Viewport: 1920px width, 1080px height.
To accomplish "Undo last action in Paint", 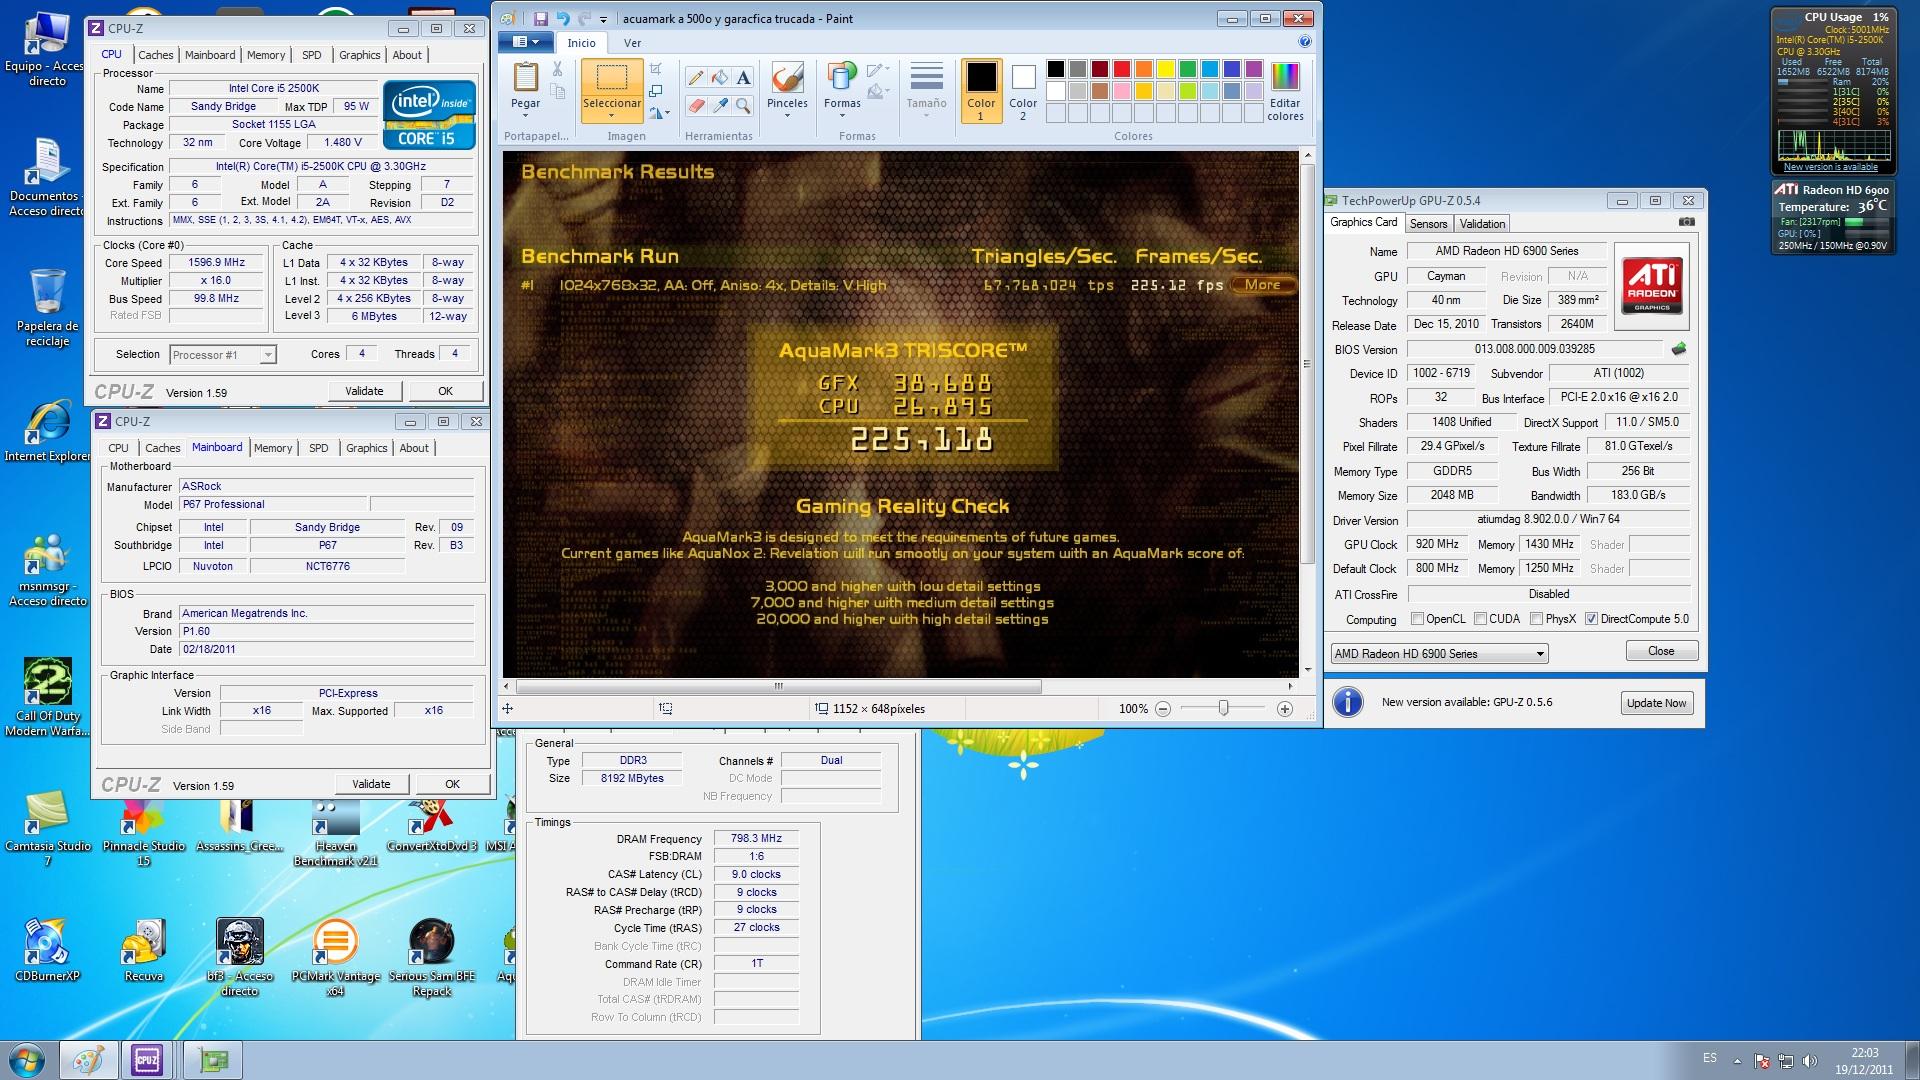I will 563,18.
